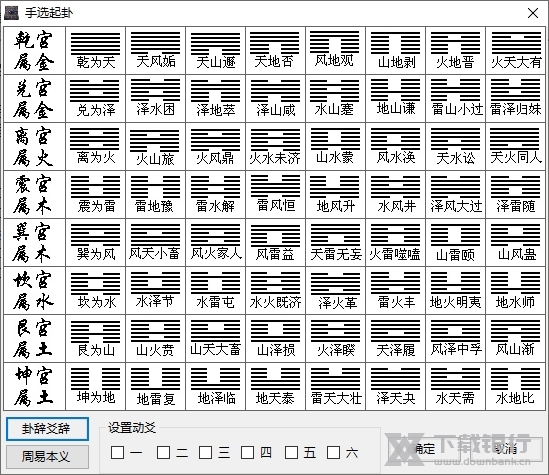Image resolution: width=549 pixels, height=475 pixels.
Task: Pick the 水地比 hexagram
Action: point(515,386)
